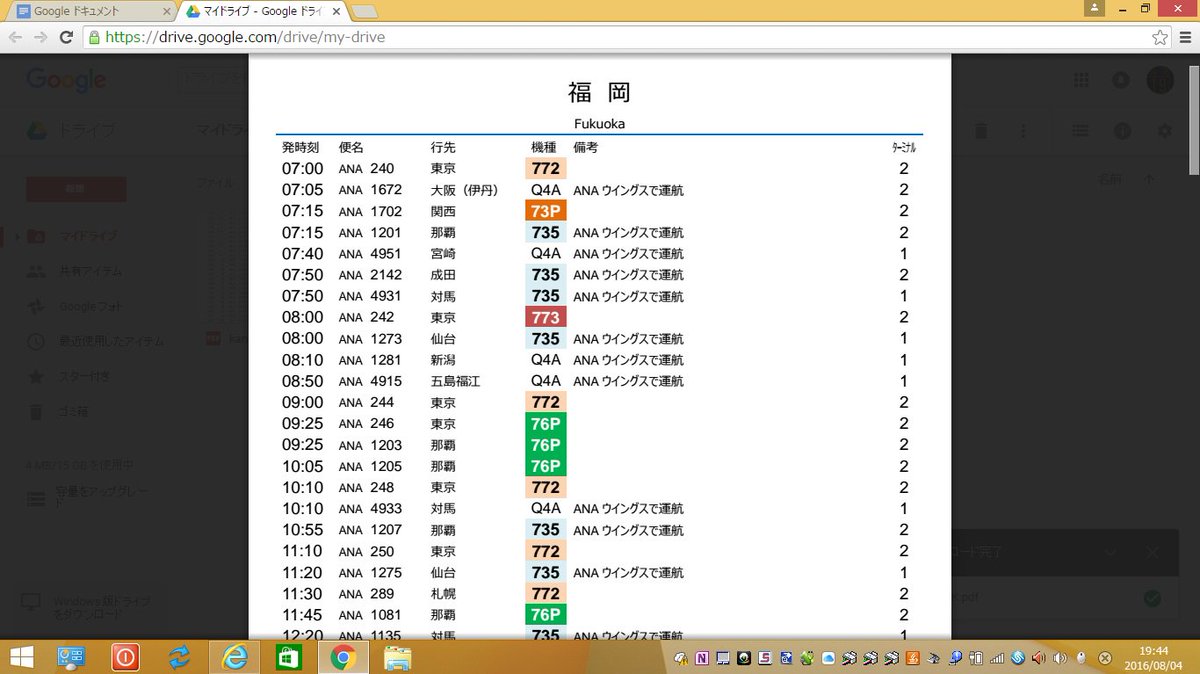Reload the page with refresh icon
This screenshot has width=1200, height=674.
point(67,38)
